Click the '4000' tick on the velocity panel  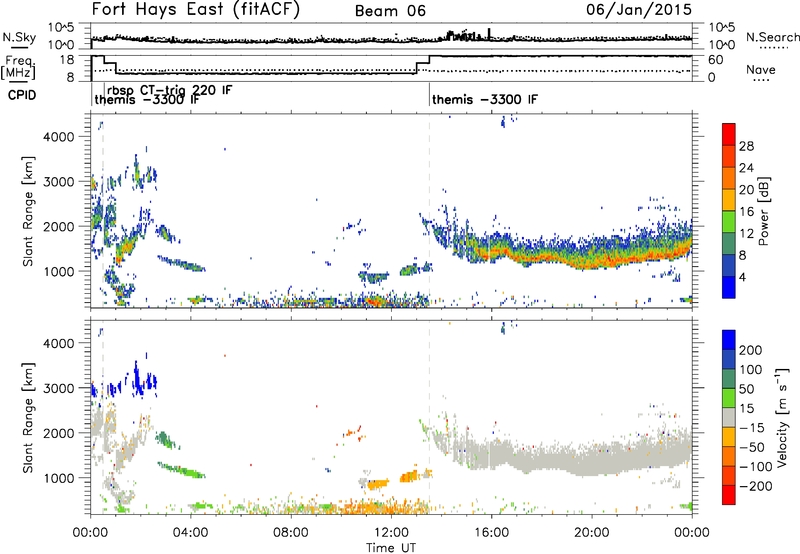[59, 343]
